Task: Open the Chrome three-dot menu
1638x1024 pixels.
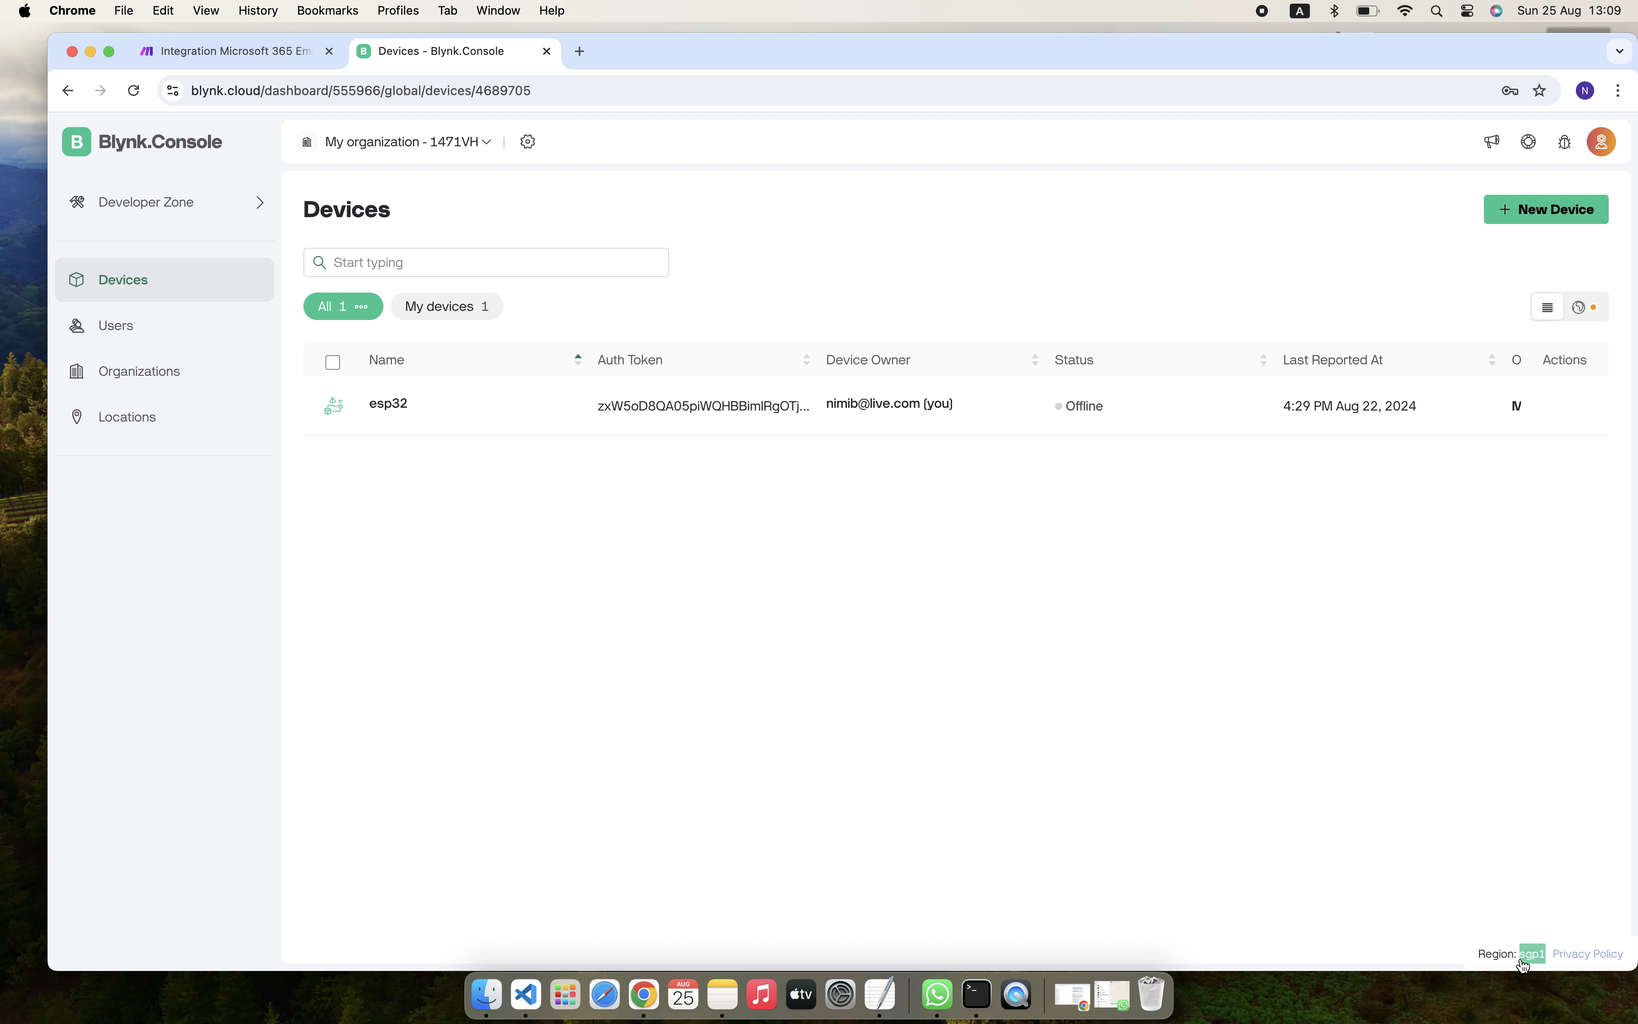Action: 1617,91
